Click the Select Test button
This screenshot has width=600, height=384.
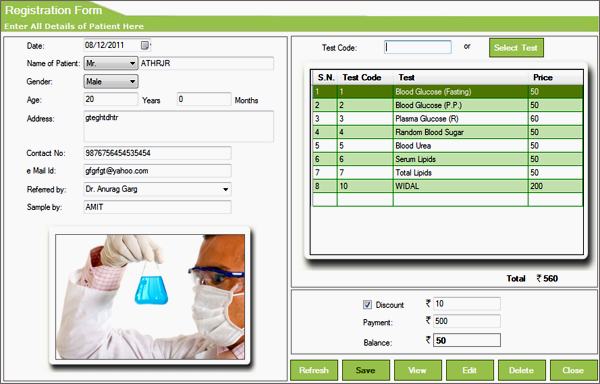pyautogui.click(x=516, y=48)
